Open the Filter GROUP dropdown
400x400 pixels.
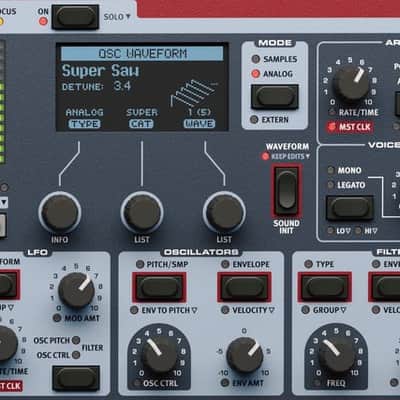pyautogui.click(x=329, y=310)
